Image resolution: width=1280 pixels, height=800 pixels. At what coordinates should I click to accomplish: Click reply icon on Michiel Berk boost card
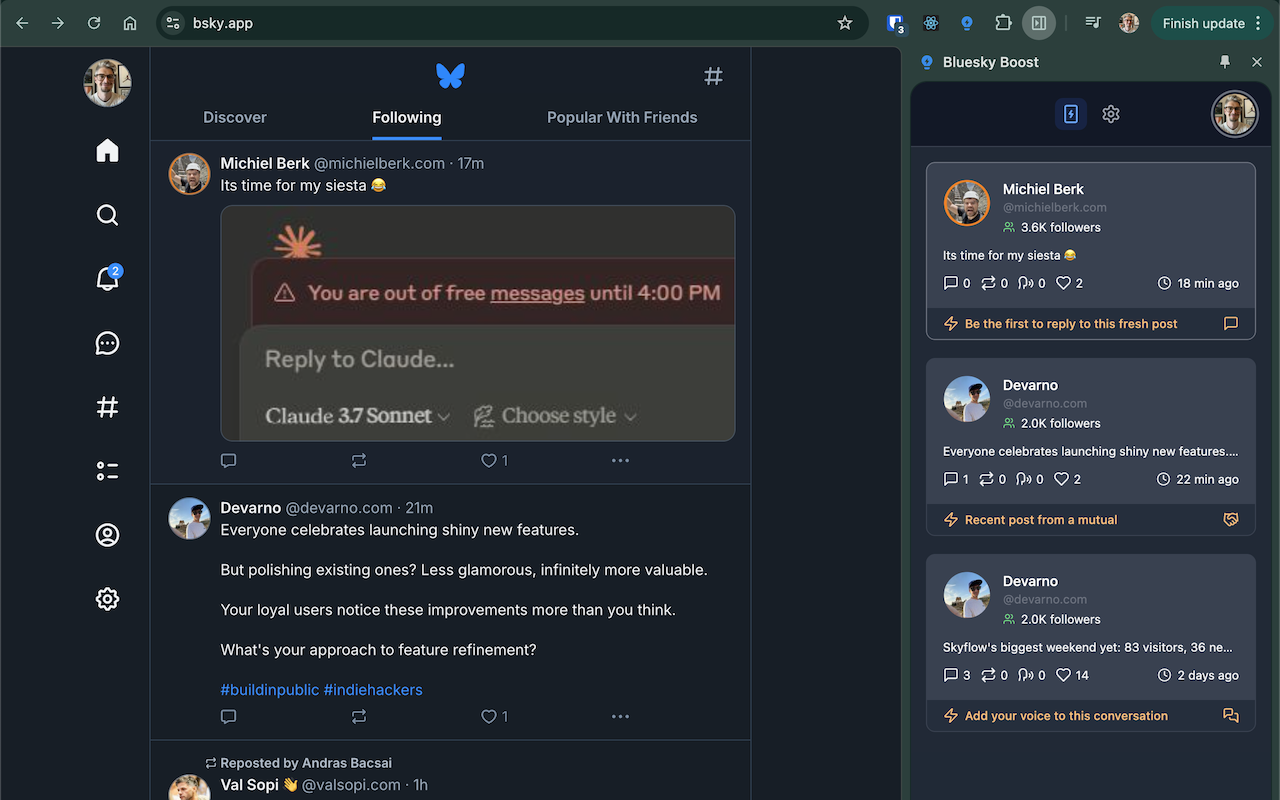click(x=1231, y=324)
